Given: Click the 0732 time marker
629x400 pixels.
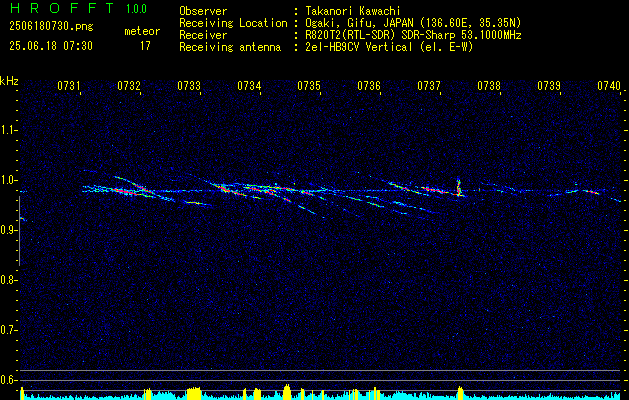Looking at the screenshot, I should coord(129,86).
